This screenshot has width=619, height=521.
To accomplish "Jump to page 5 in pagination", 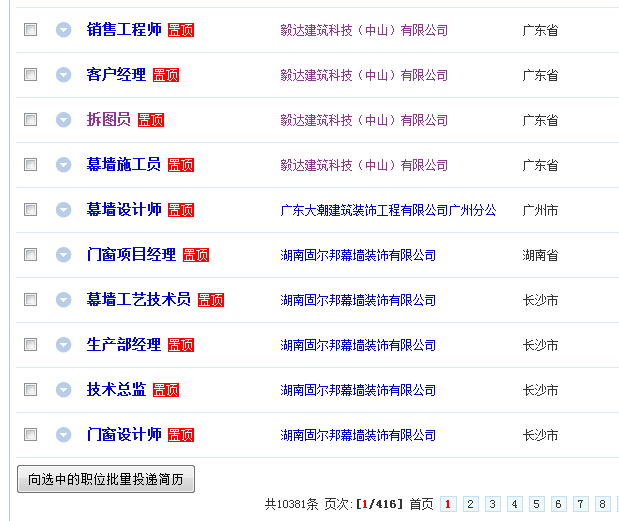I will [x=537, y=504].
